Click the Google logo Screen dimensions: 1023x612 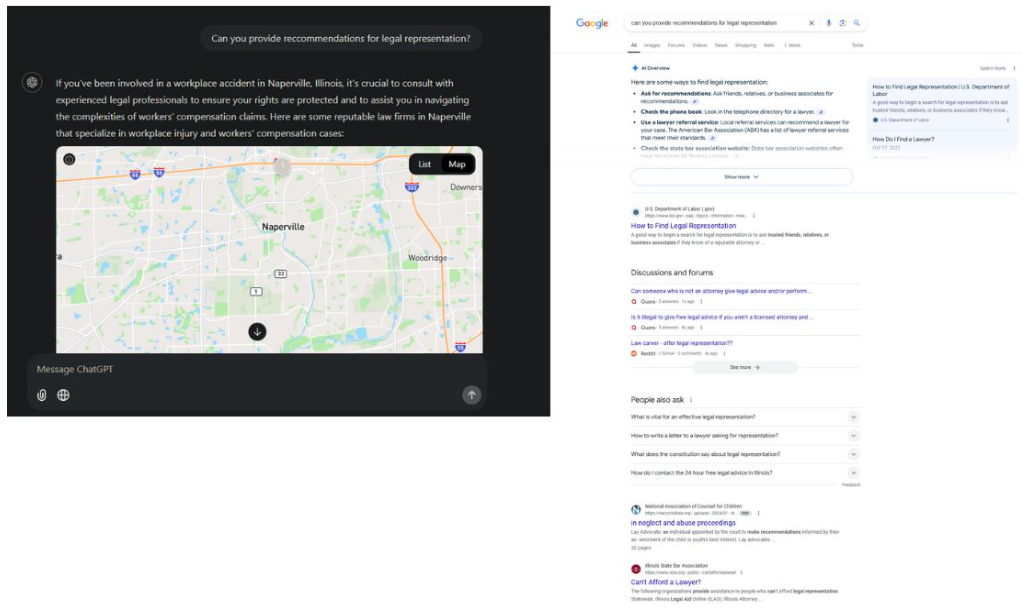click(x=592, y=23)
